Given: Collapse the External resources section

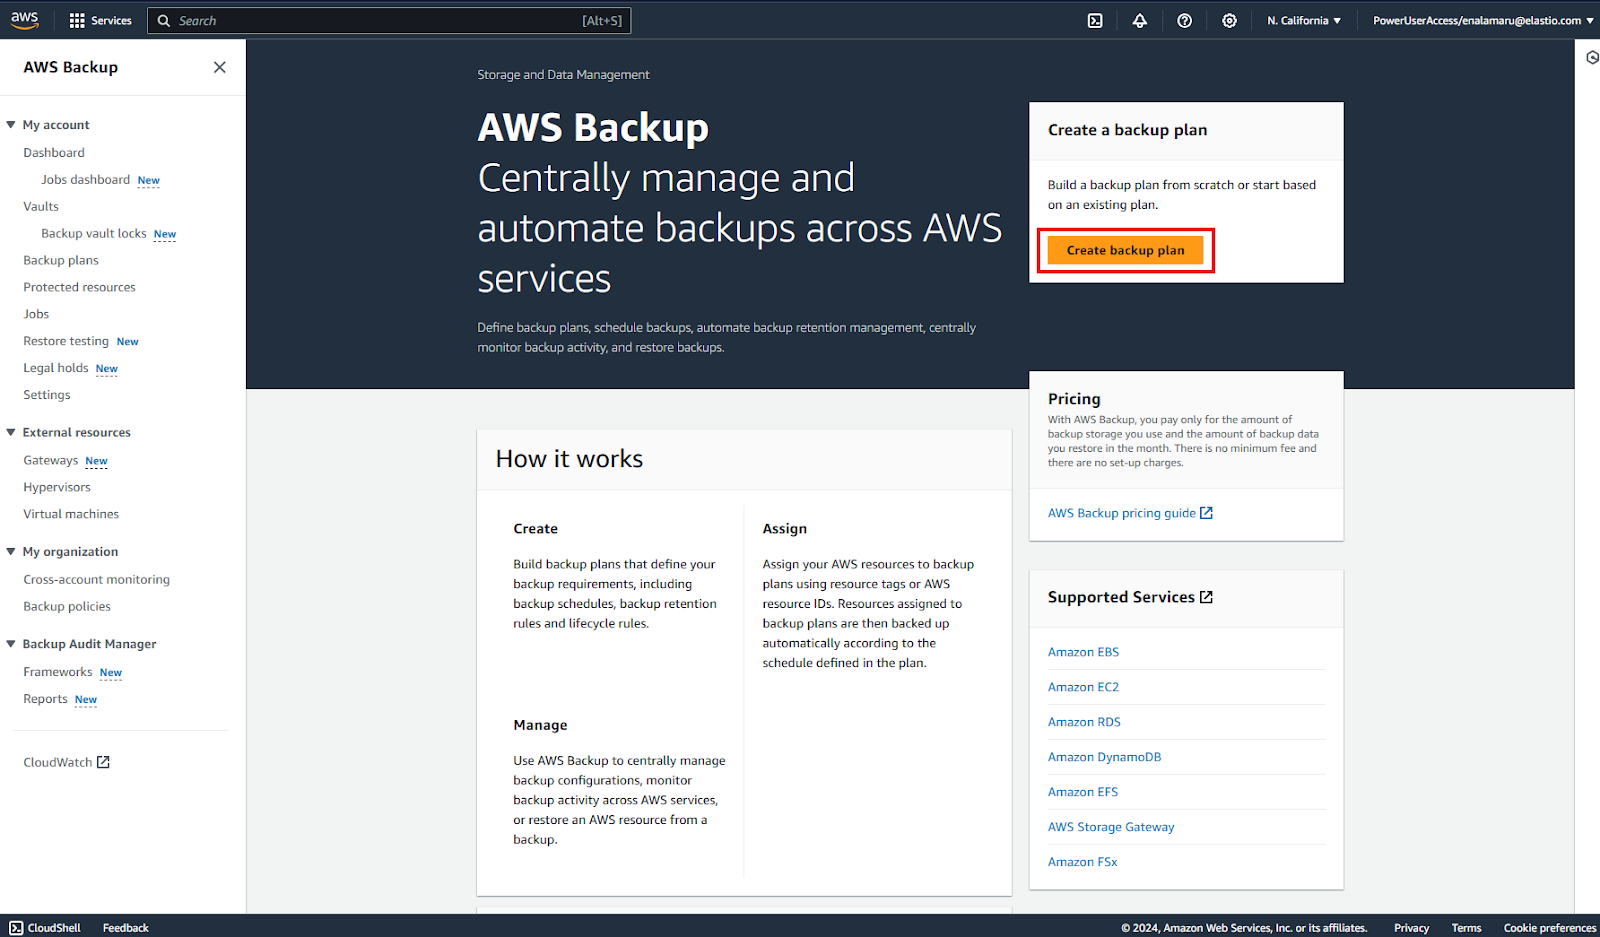Looking at the screenshot, I should click(x=11, y=432).
